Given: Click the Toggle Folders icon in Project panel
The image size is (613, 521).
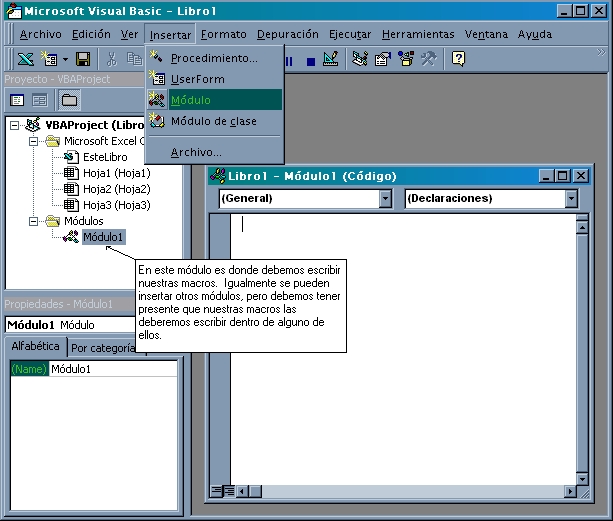Looking at the screenshot, I should pos(69,100).
